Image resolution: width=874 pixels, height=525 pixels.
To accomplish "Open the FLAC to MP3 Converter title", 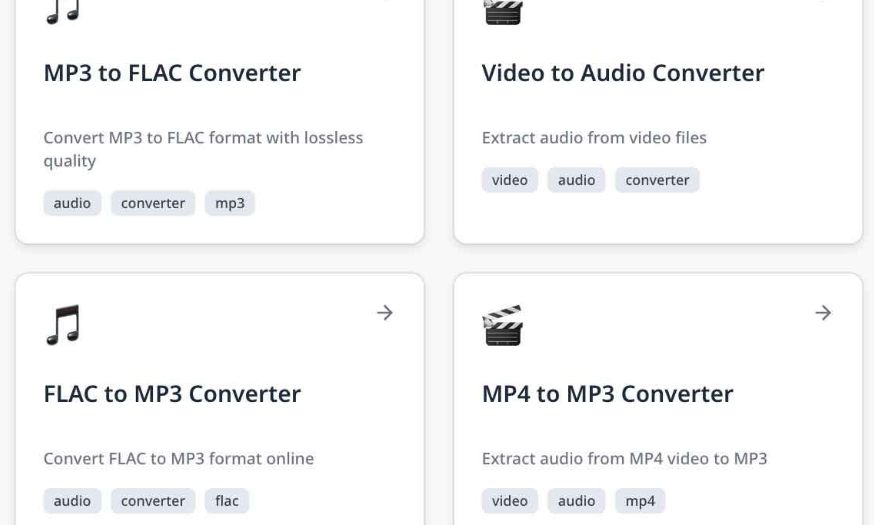I will click(x=172, y=394).
